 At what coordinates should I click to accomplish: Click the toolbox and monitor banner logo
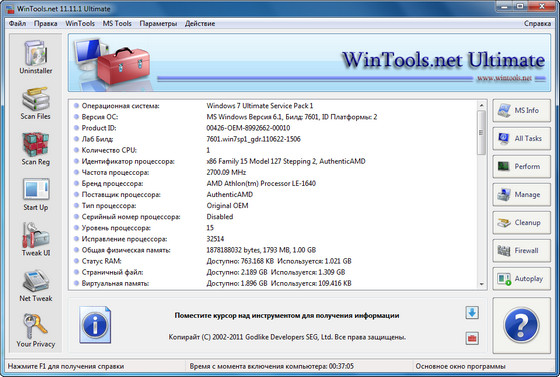tap(111, 64)
